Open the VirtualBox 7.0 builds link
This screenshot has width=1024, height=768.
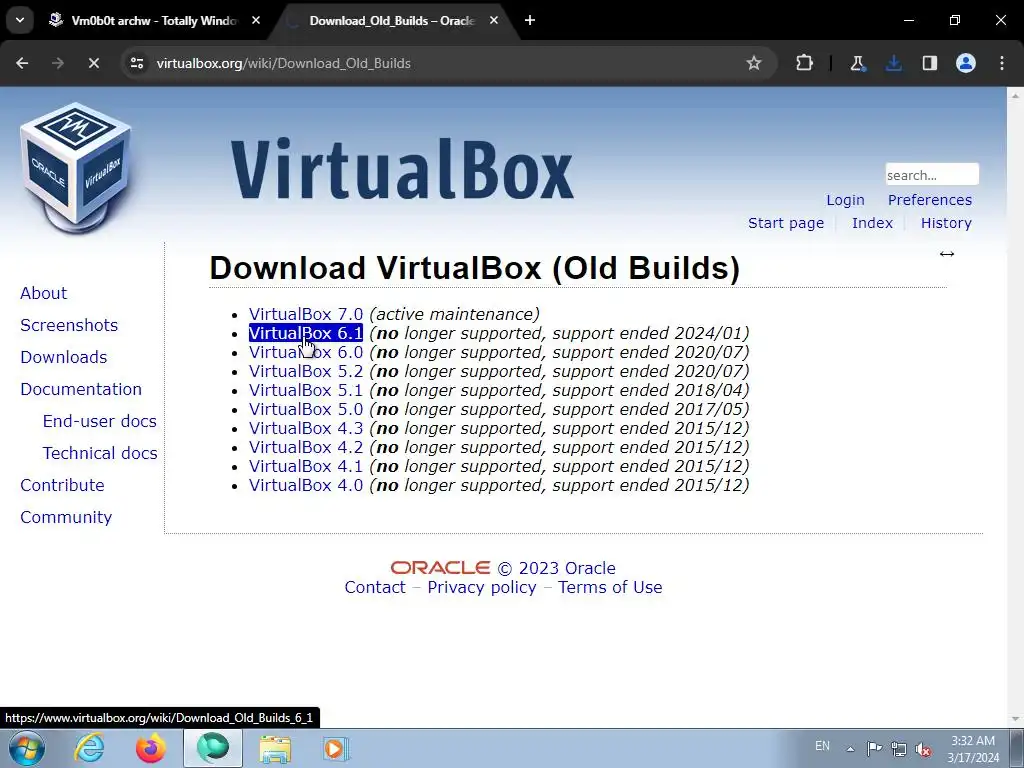(x=306, y=314)
